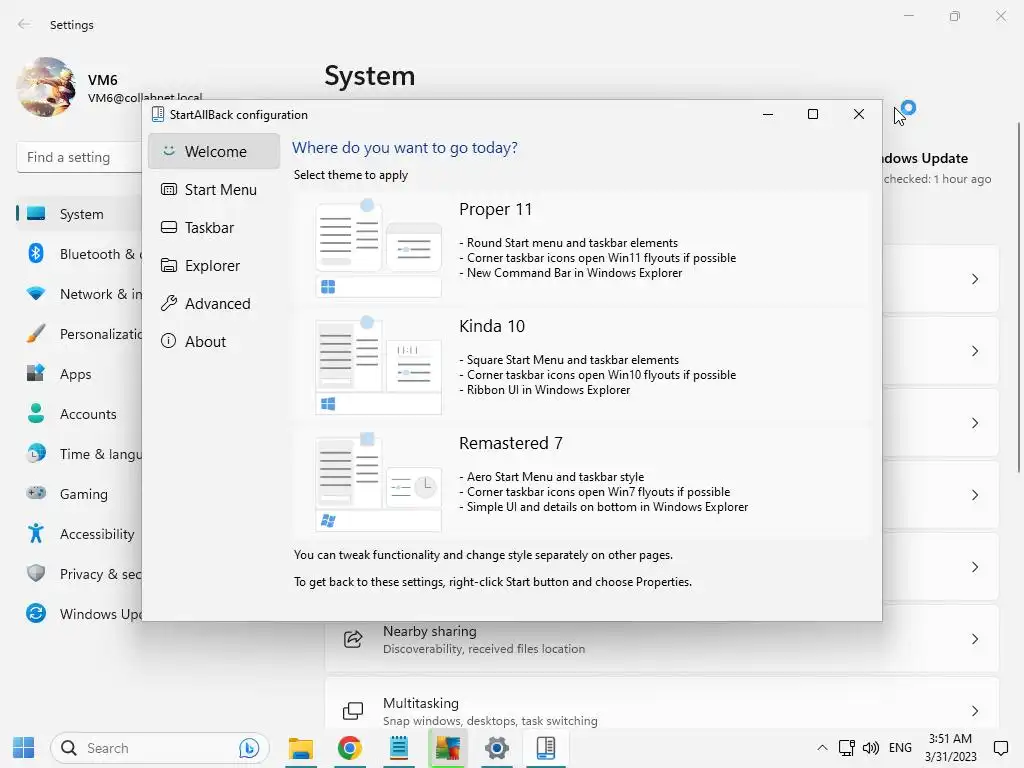Image resolution: width=1024 pixels, height=768 pixels.
Task: Open Advanced page in StartAllBack
Action: click(x=214, y=304)
